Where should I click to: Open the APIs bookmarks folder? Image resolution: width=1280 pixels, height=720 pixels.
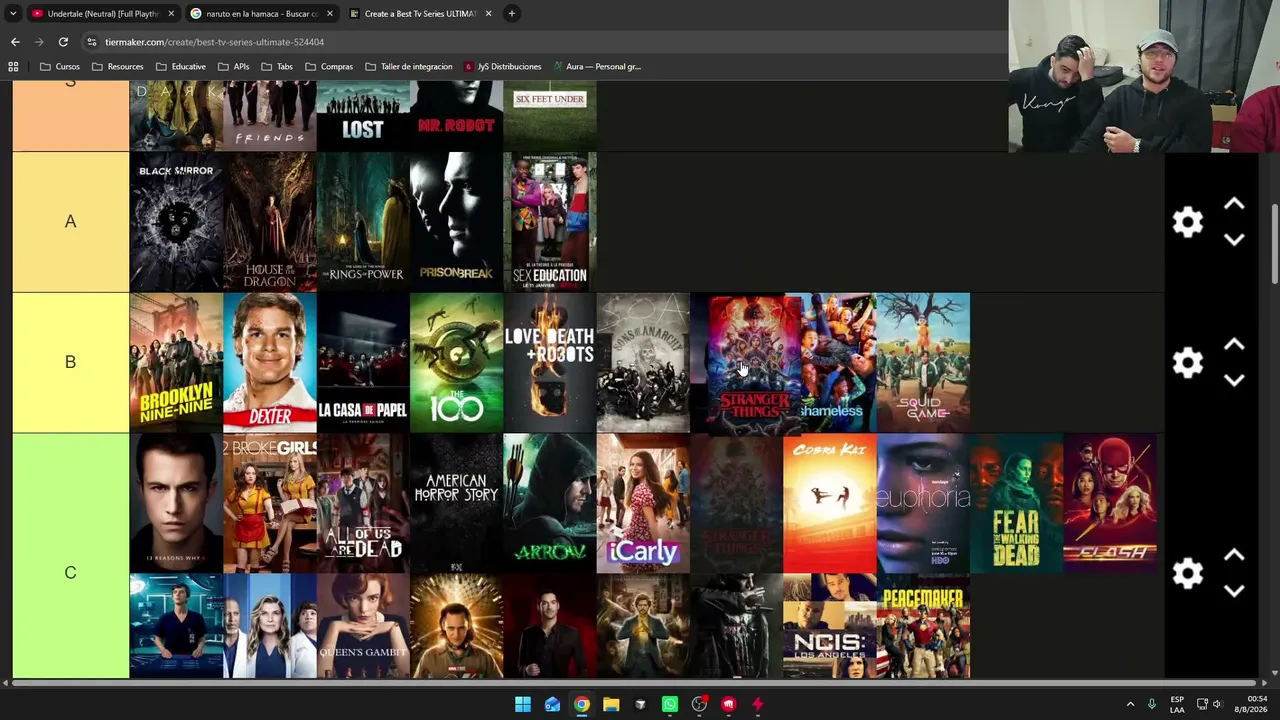(233, 66)
